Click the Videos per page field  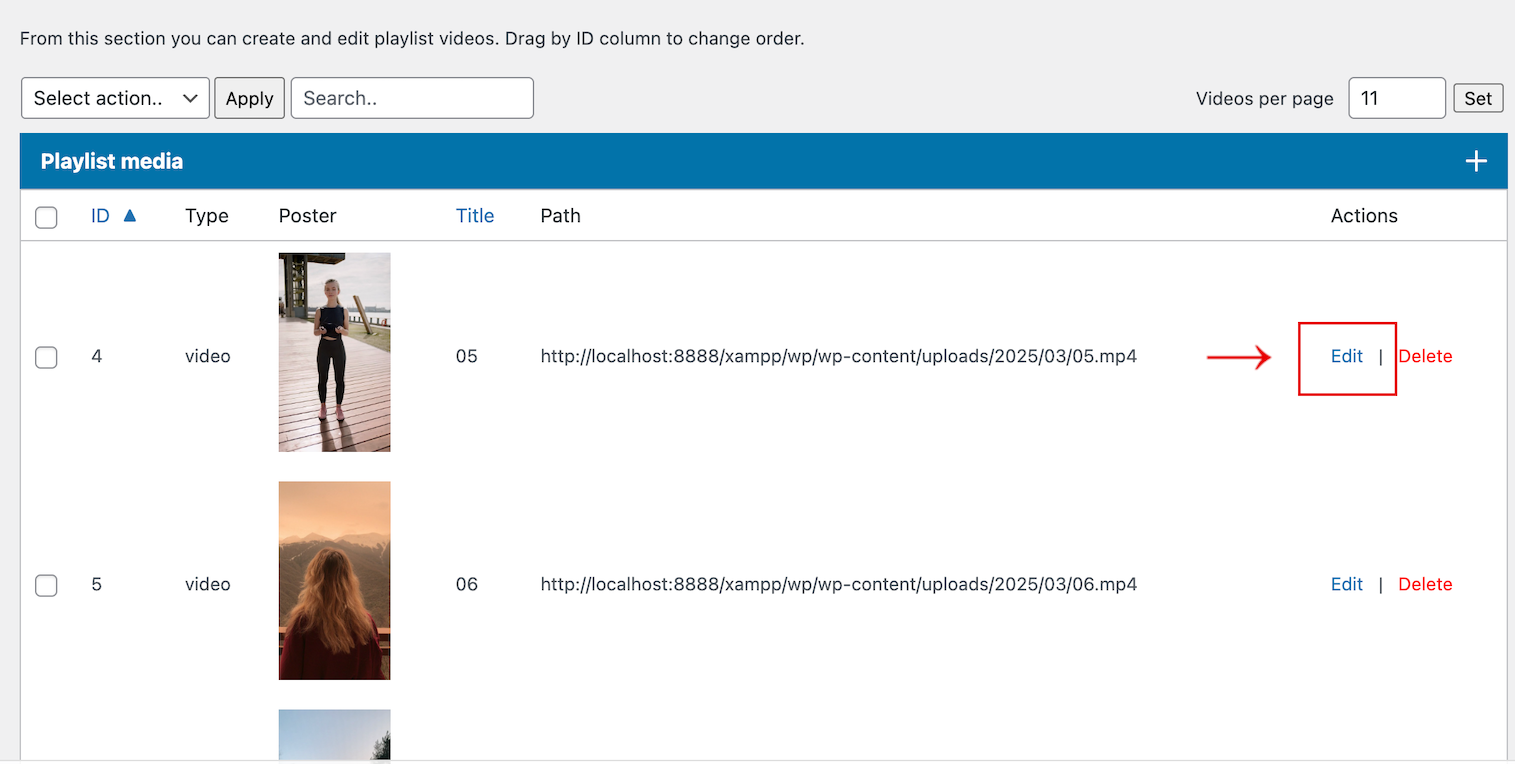coord(1396,98)
